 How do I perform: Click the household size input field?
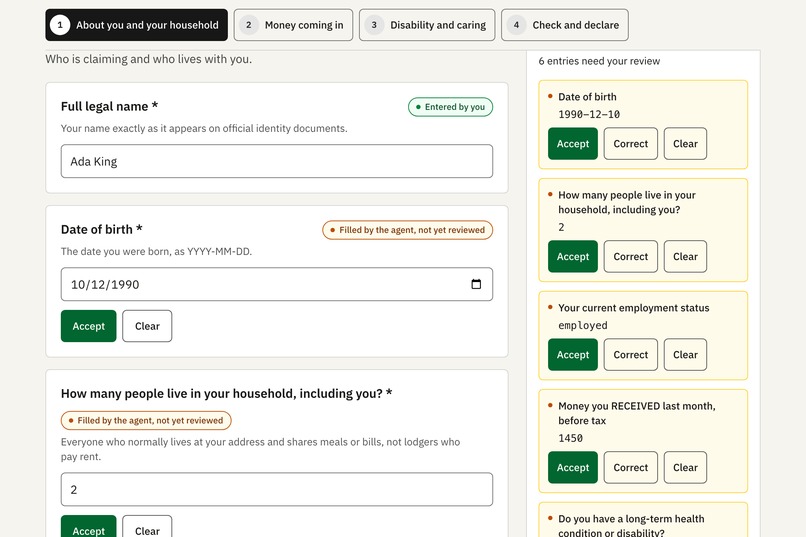(x=277, y=489)
